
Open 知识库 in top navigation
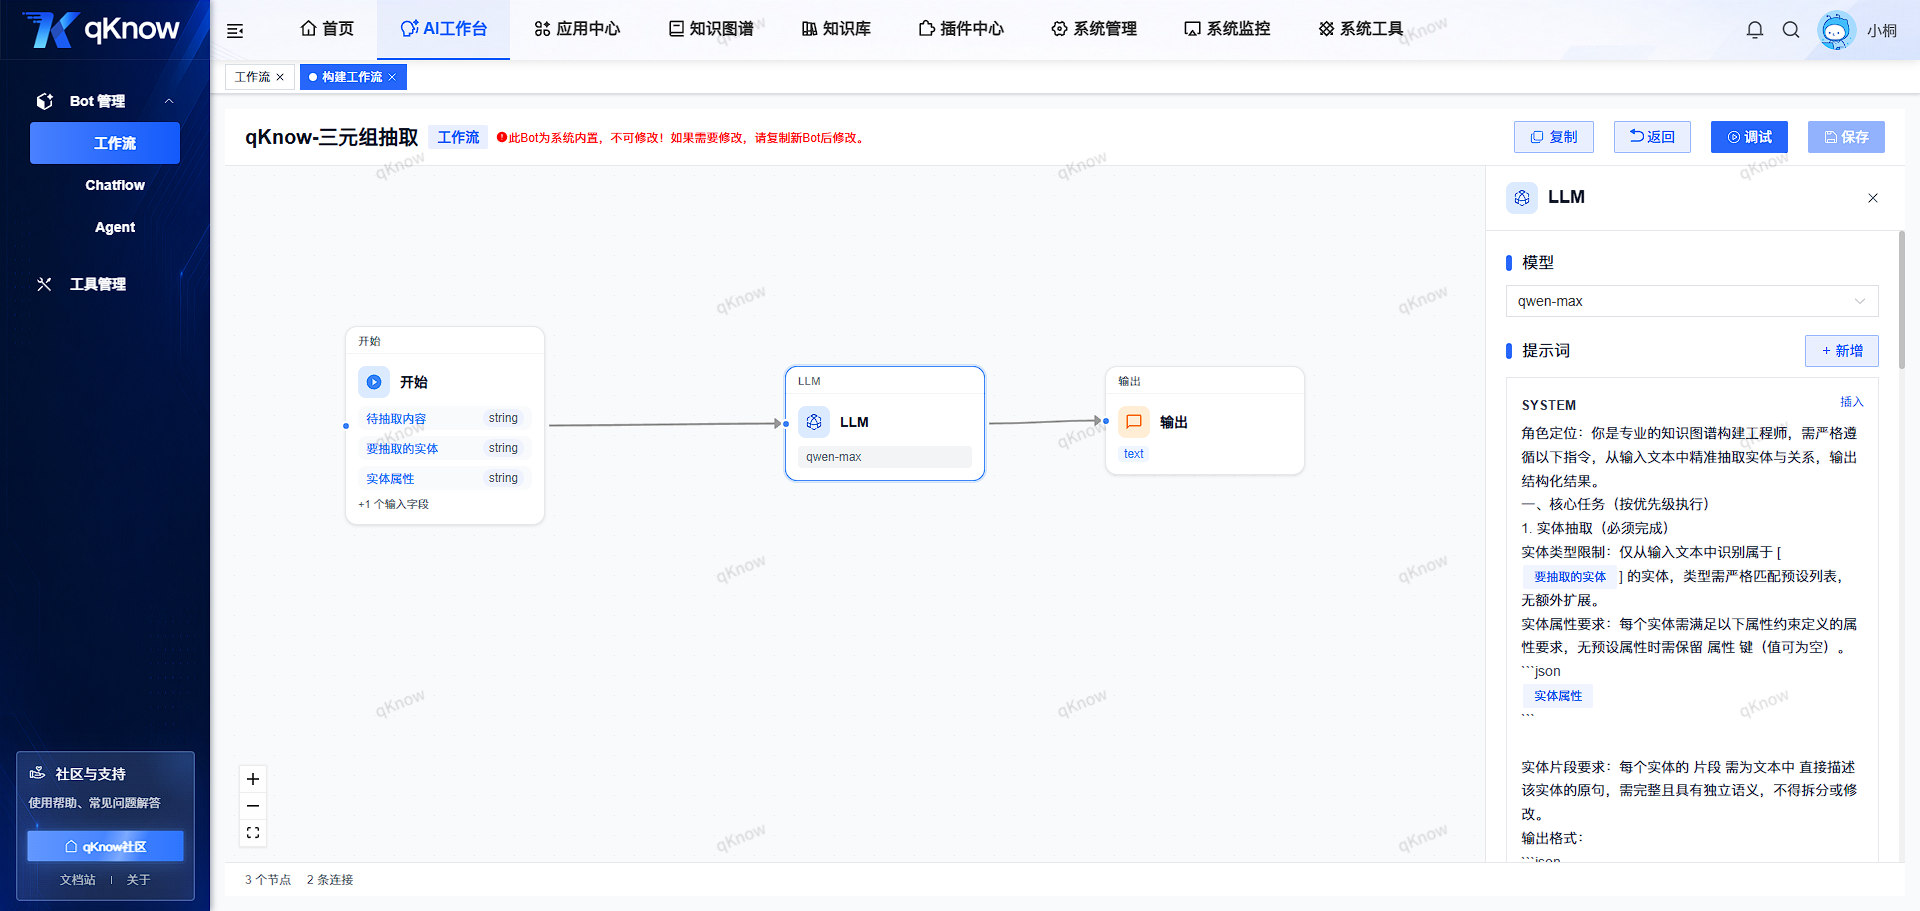[x=836, y=29]
